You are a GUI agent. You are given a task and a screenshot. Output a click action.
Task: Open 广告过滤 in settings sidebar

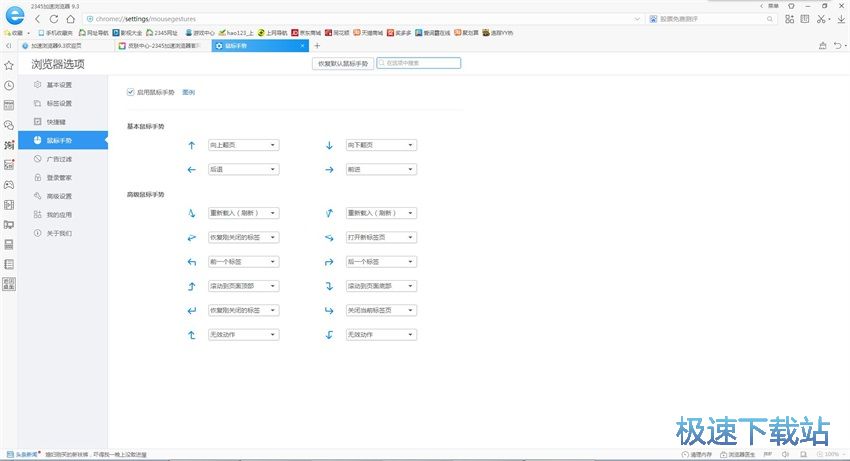point(63,159)
